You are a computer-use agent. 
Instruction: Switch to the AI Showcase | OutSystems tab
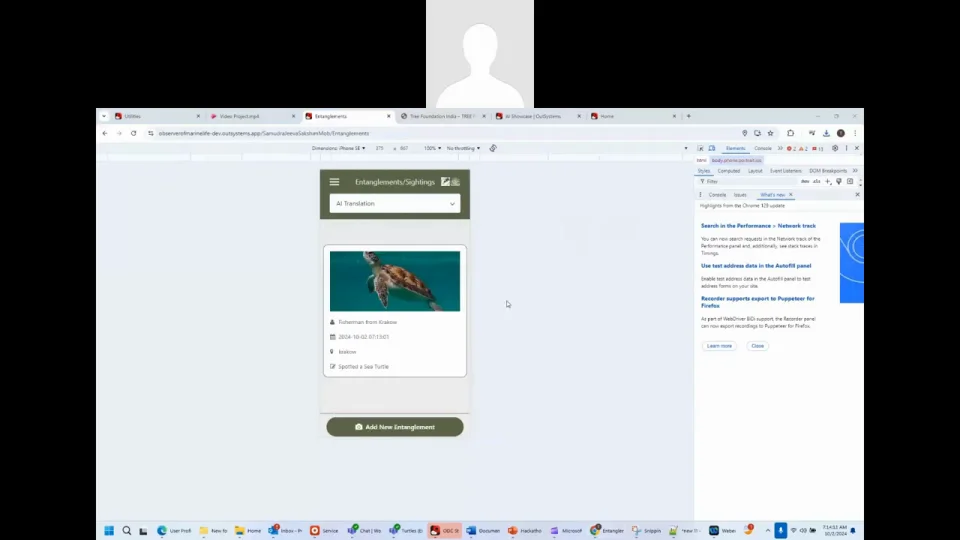(x=538, y=116)
